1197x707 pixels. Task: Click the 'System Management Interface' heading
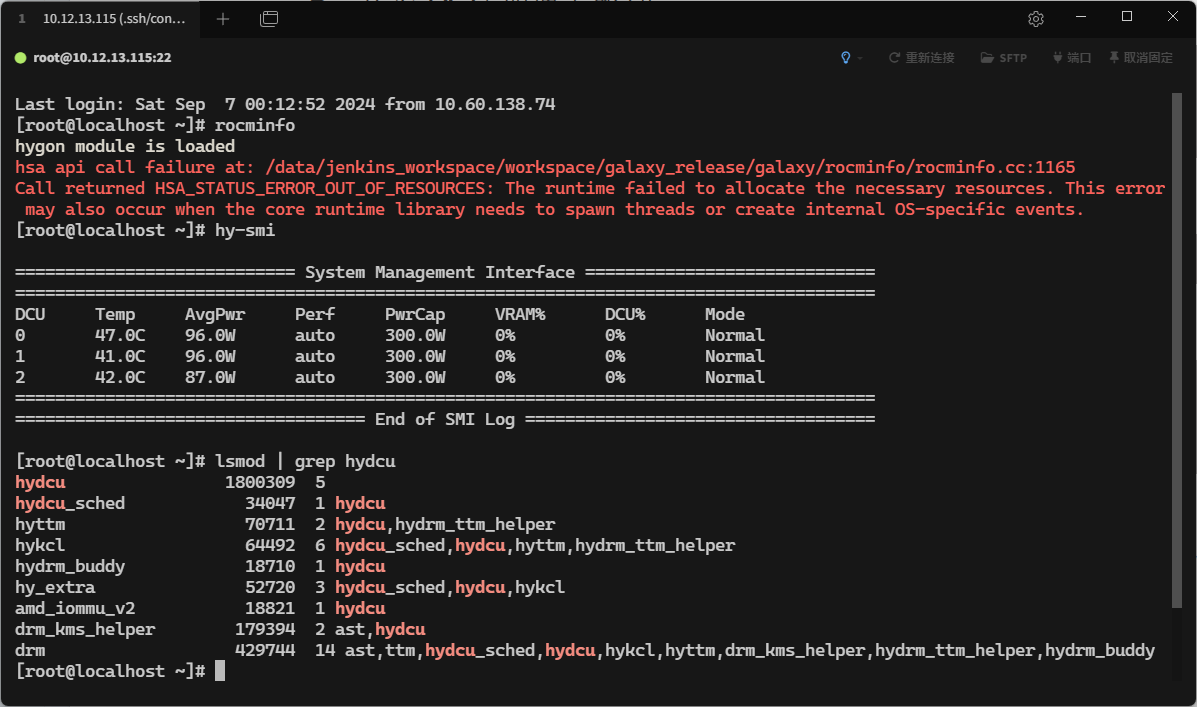pos(440,273)
